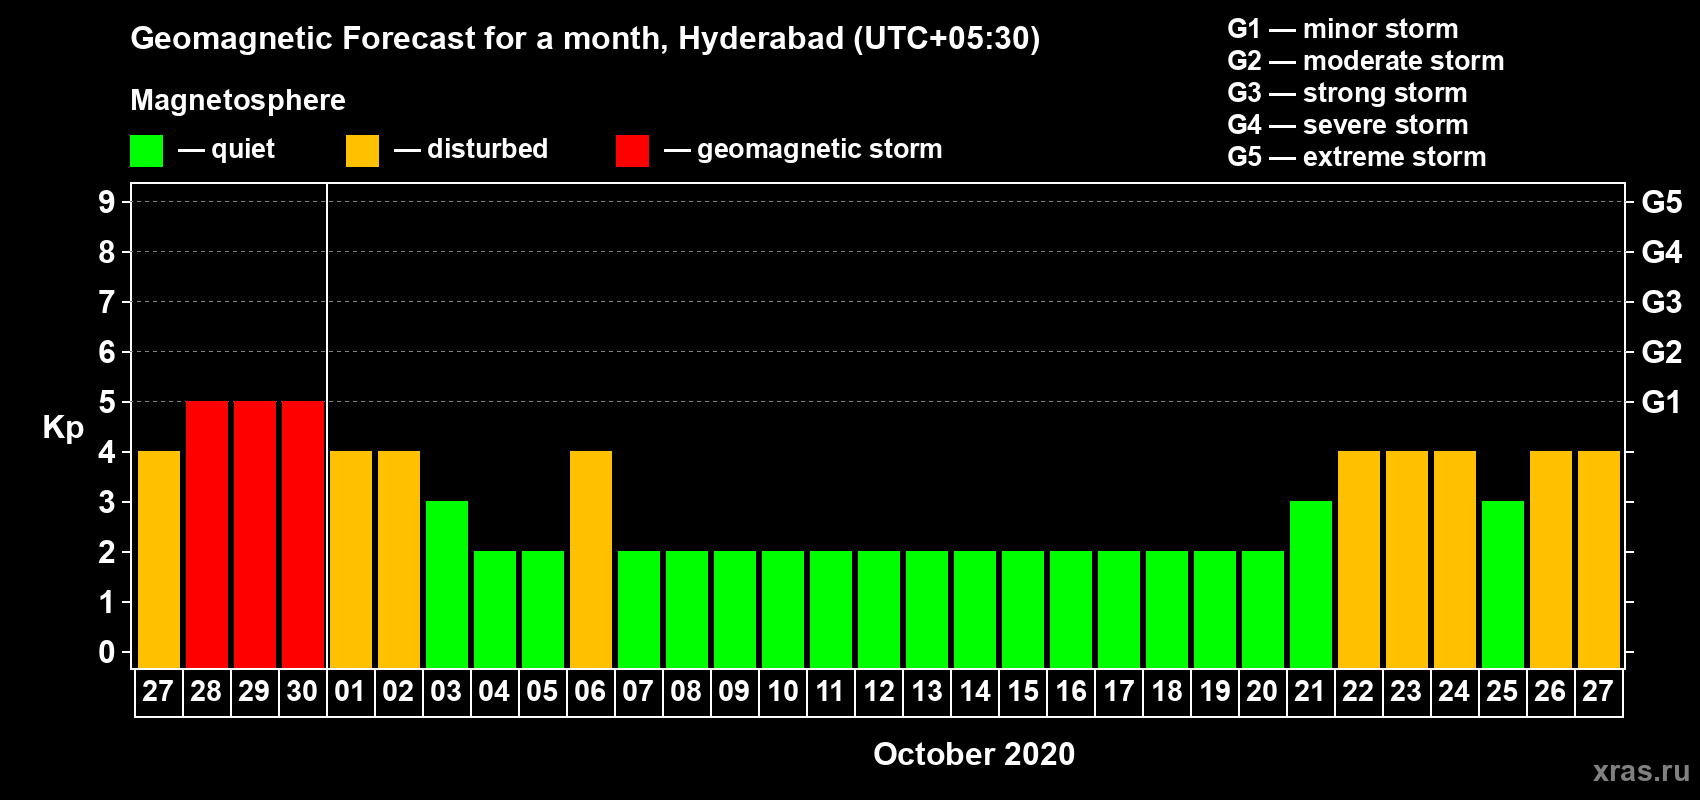
Task: Click the 'October 2020' month label
Action: [974, 754]
